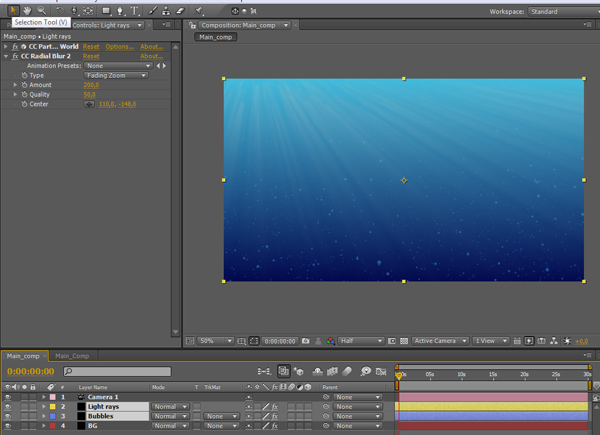The width and height of the screenshot is (600, 435).
Task: Switch to Main_Comp second timeline tab
Action: click(72, 356)
